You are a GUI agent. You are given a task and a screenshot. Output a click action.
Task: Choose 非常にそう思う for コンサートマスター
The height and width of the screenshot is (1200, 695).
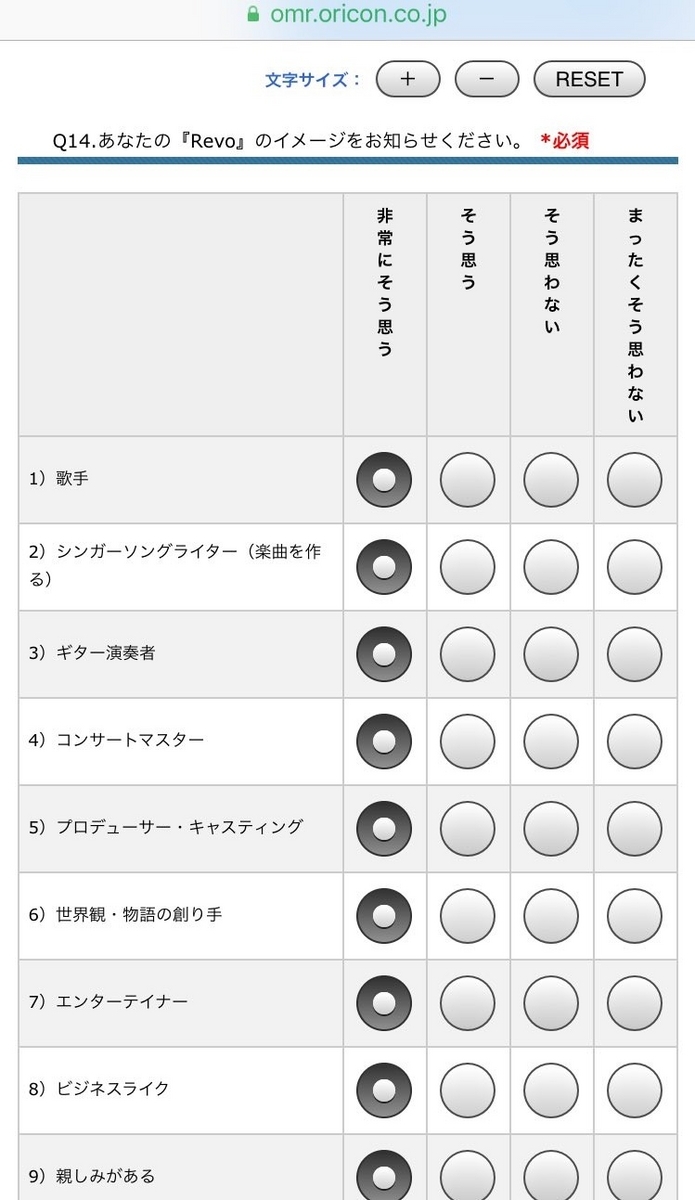coord(384,741)
